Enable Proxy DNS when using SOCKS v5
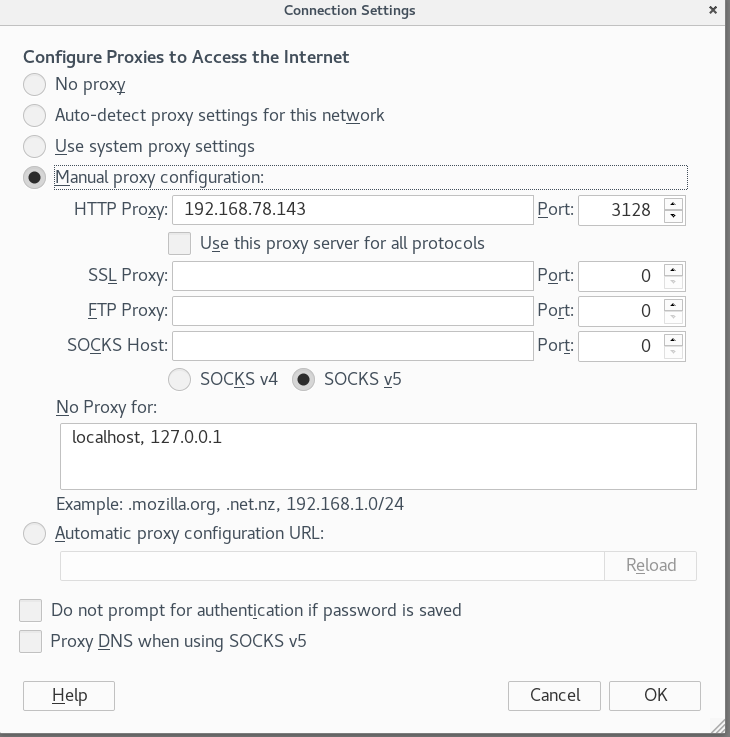 (31, 642)
